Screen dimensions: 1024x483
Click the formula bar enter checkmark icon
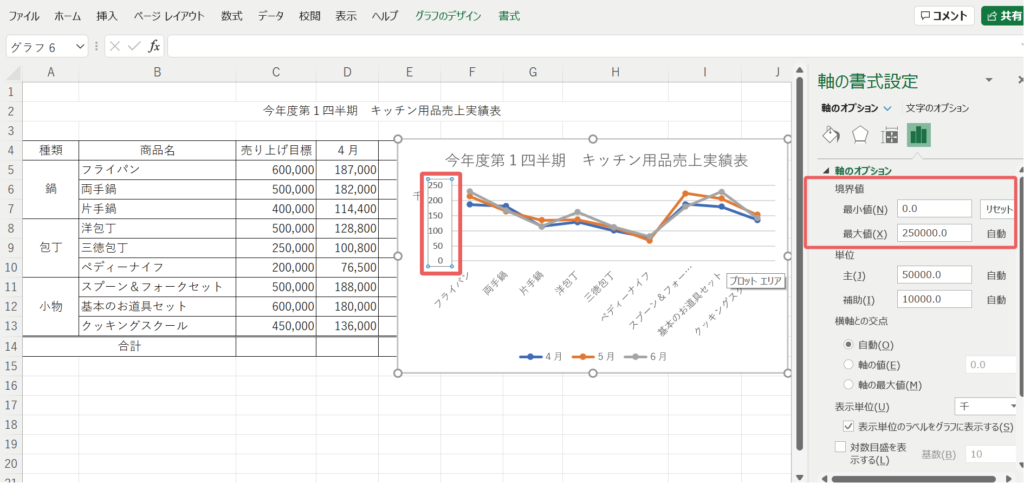click(134, 46)
